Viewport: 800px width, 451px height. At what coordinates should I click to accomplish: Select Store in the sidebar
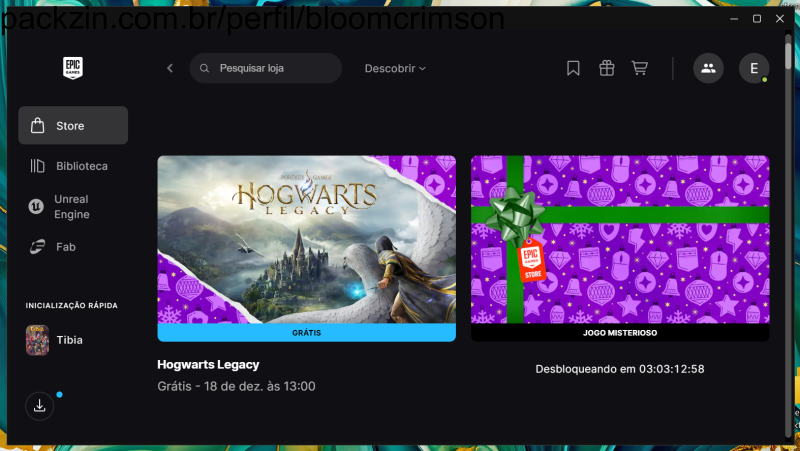tap(73, 126)
